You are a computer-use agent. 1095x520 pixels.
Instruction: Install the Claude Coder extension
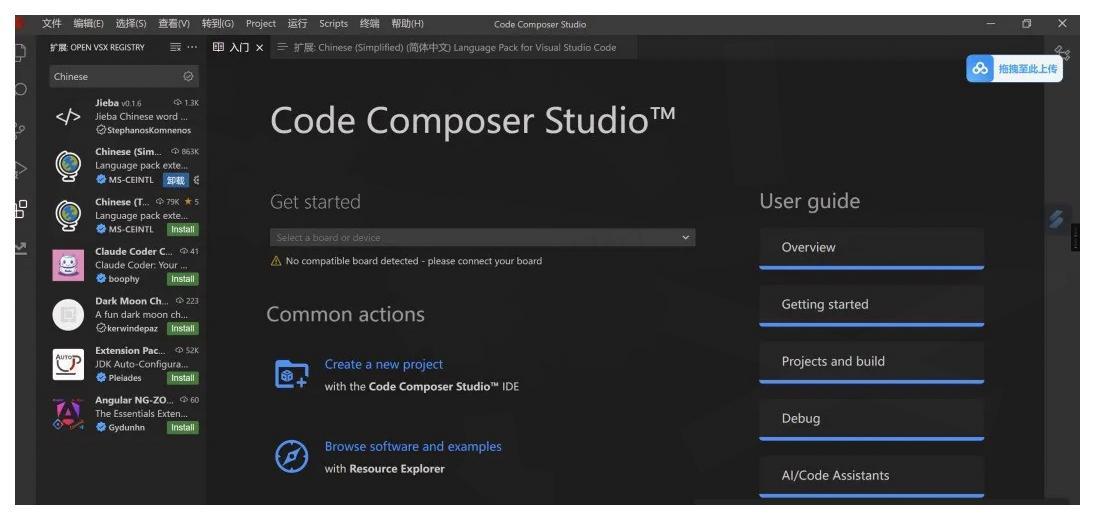(x=182, y=279)
